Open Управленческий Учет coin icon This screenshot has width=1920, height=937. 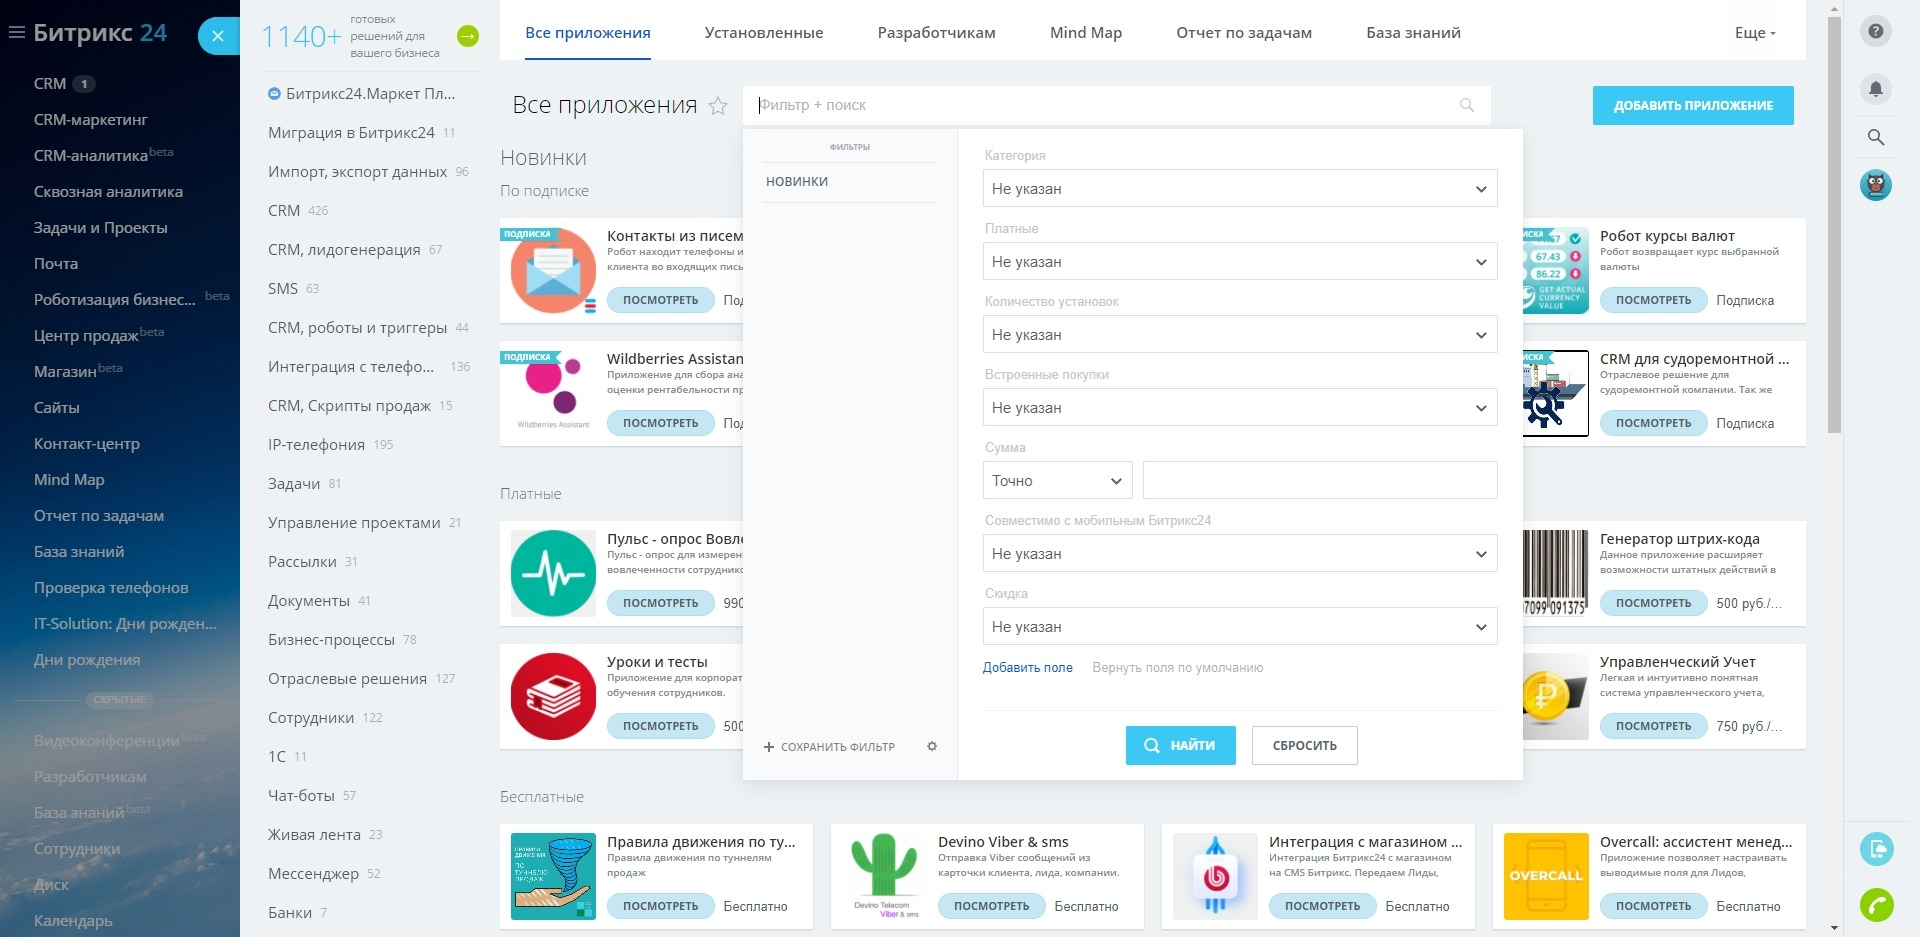(1555, 696)
